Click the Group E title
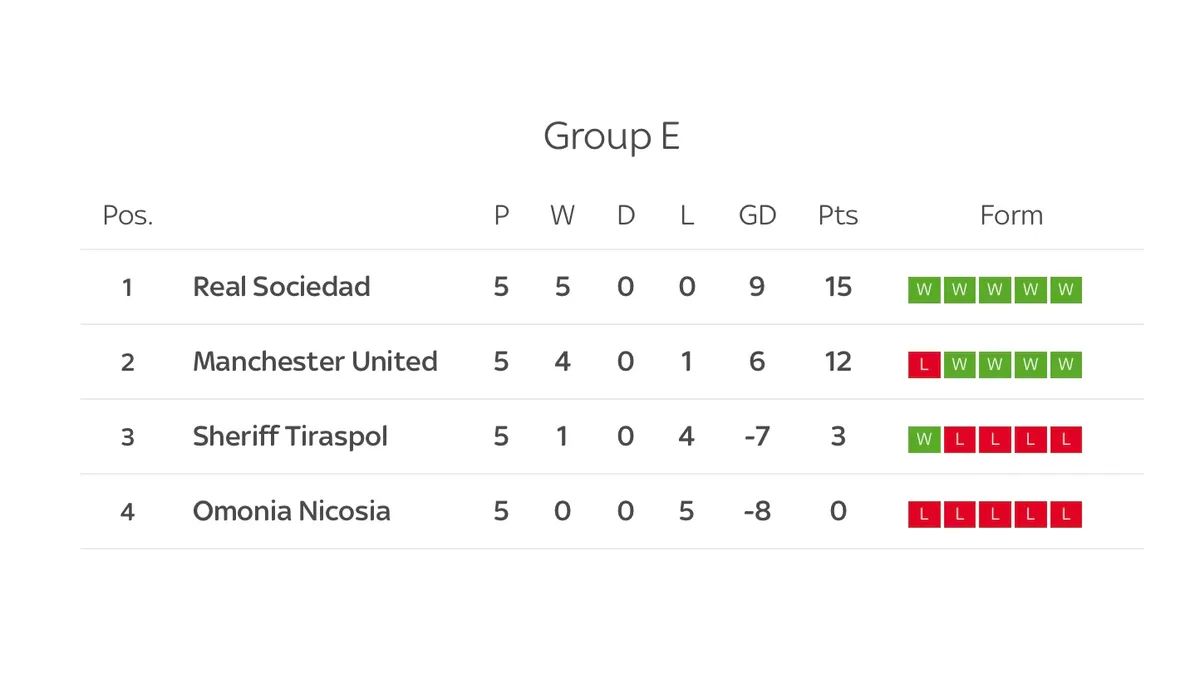Image resolution: width=1200 pixels, height=675 pixels. pos(611,136)
